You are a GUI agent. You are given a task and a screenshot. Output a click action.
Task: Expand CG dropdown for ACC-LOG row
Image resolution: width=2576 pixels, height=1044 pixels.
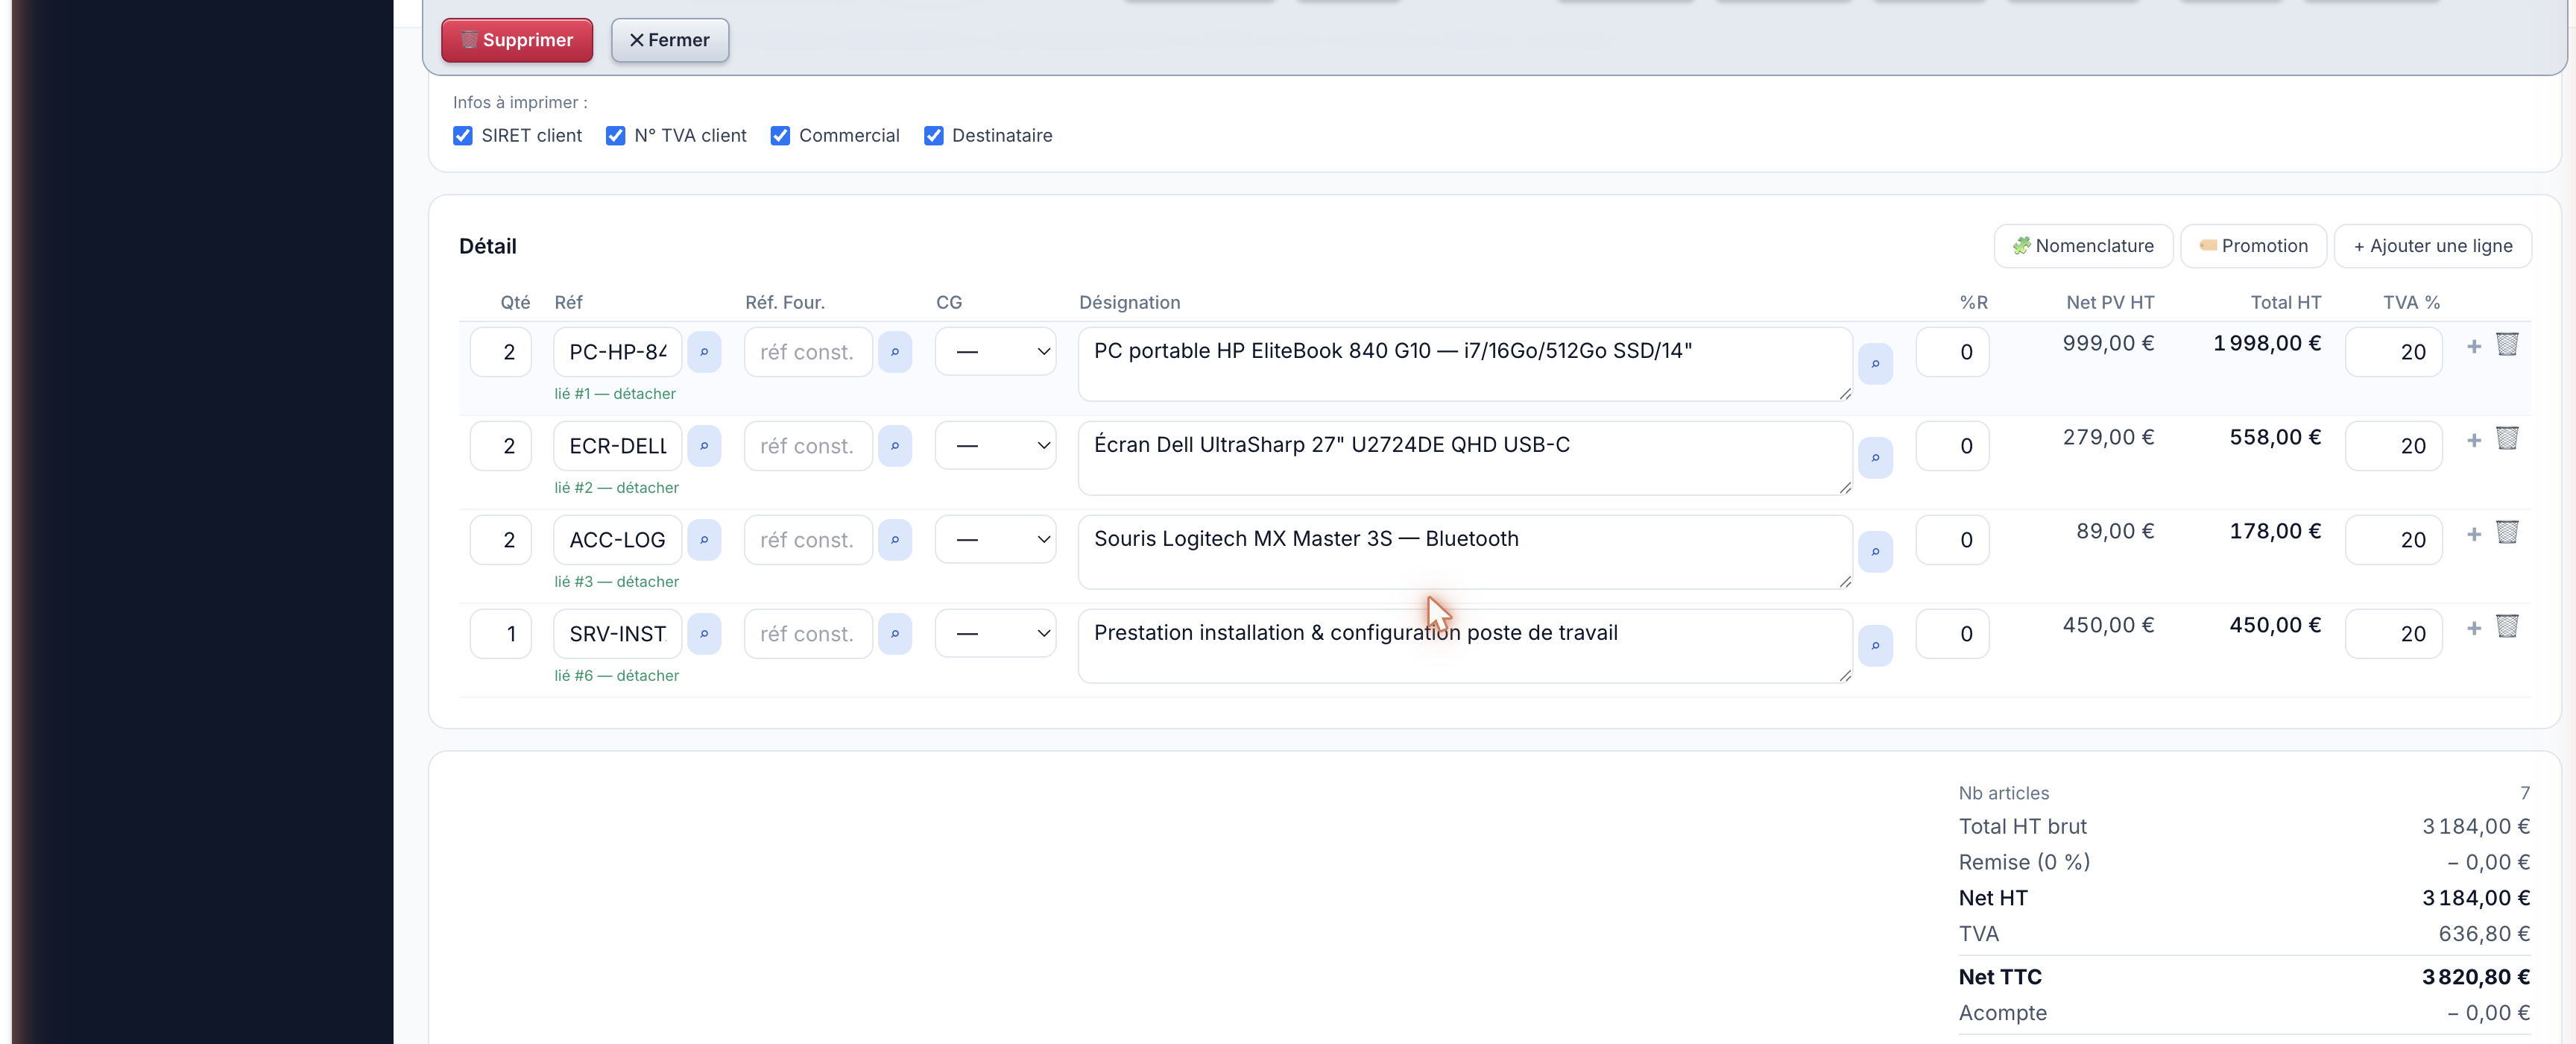[995, 540]
